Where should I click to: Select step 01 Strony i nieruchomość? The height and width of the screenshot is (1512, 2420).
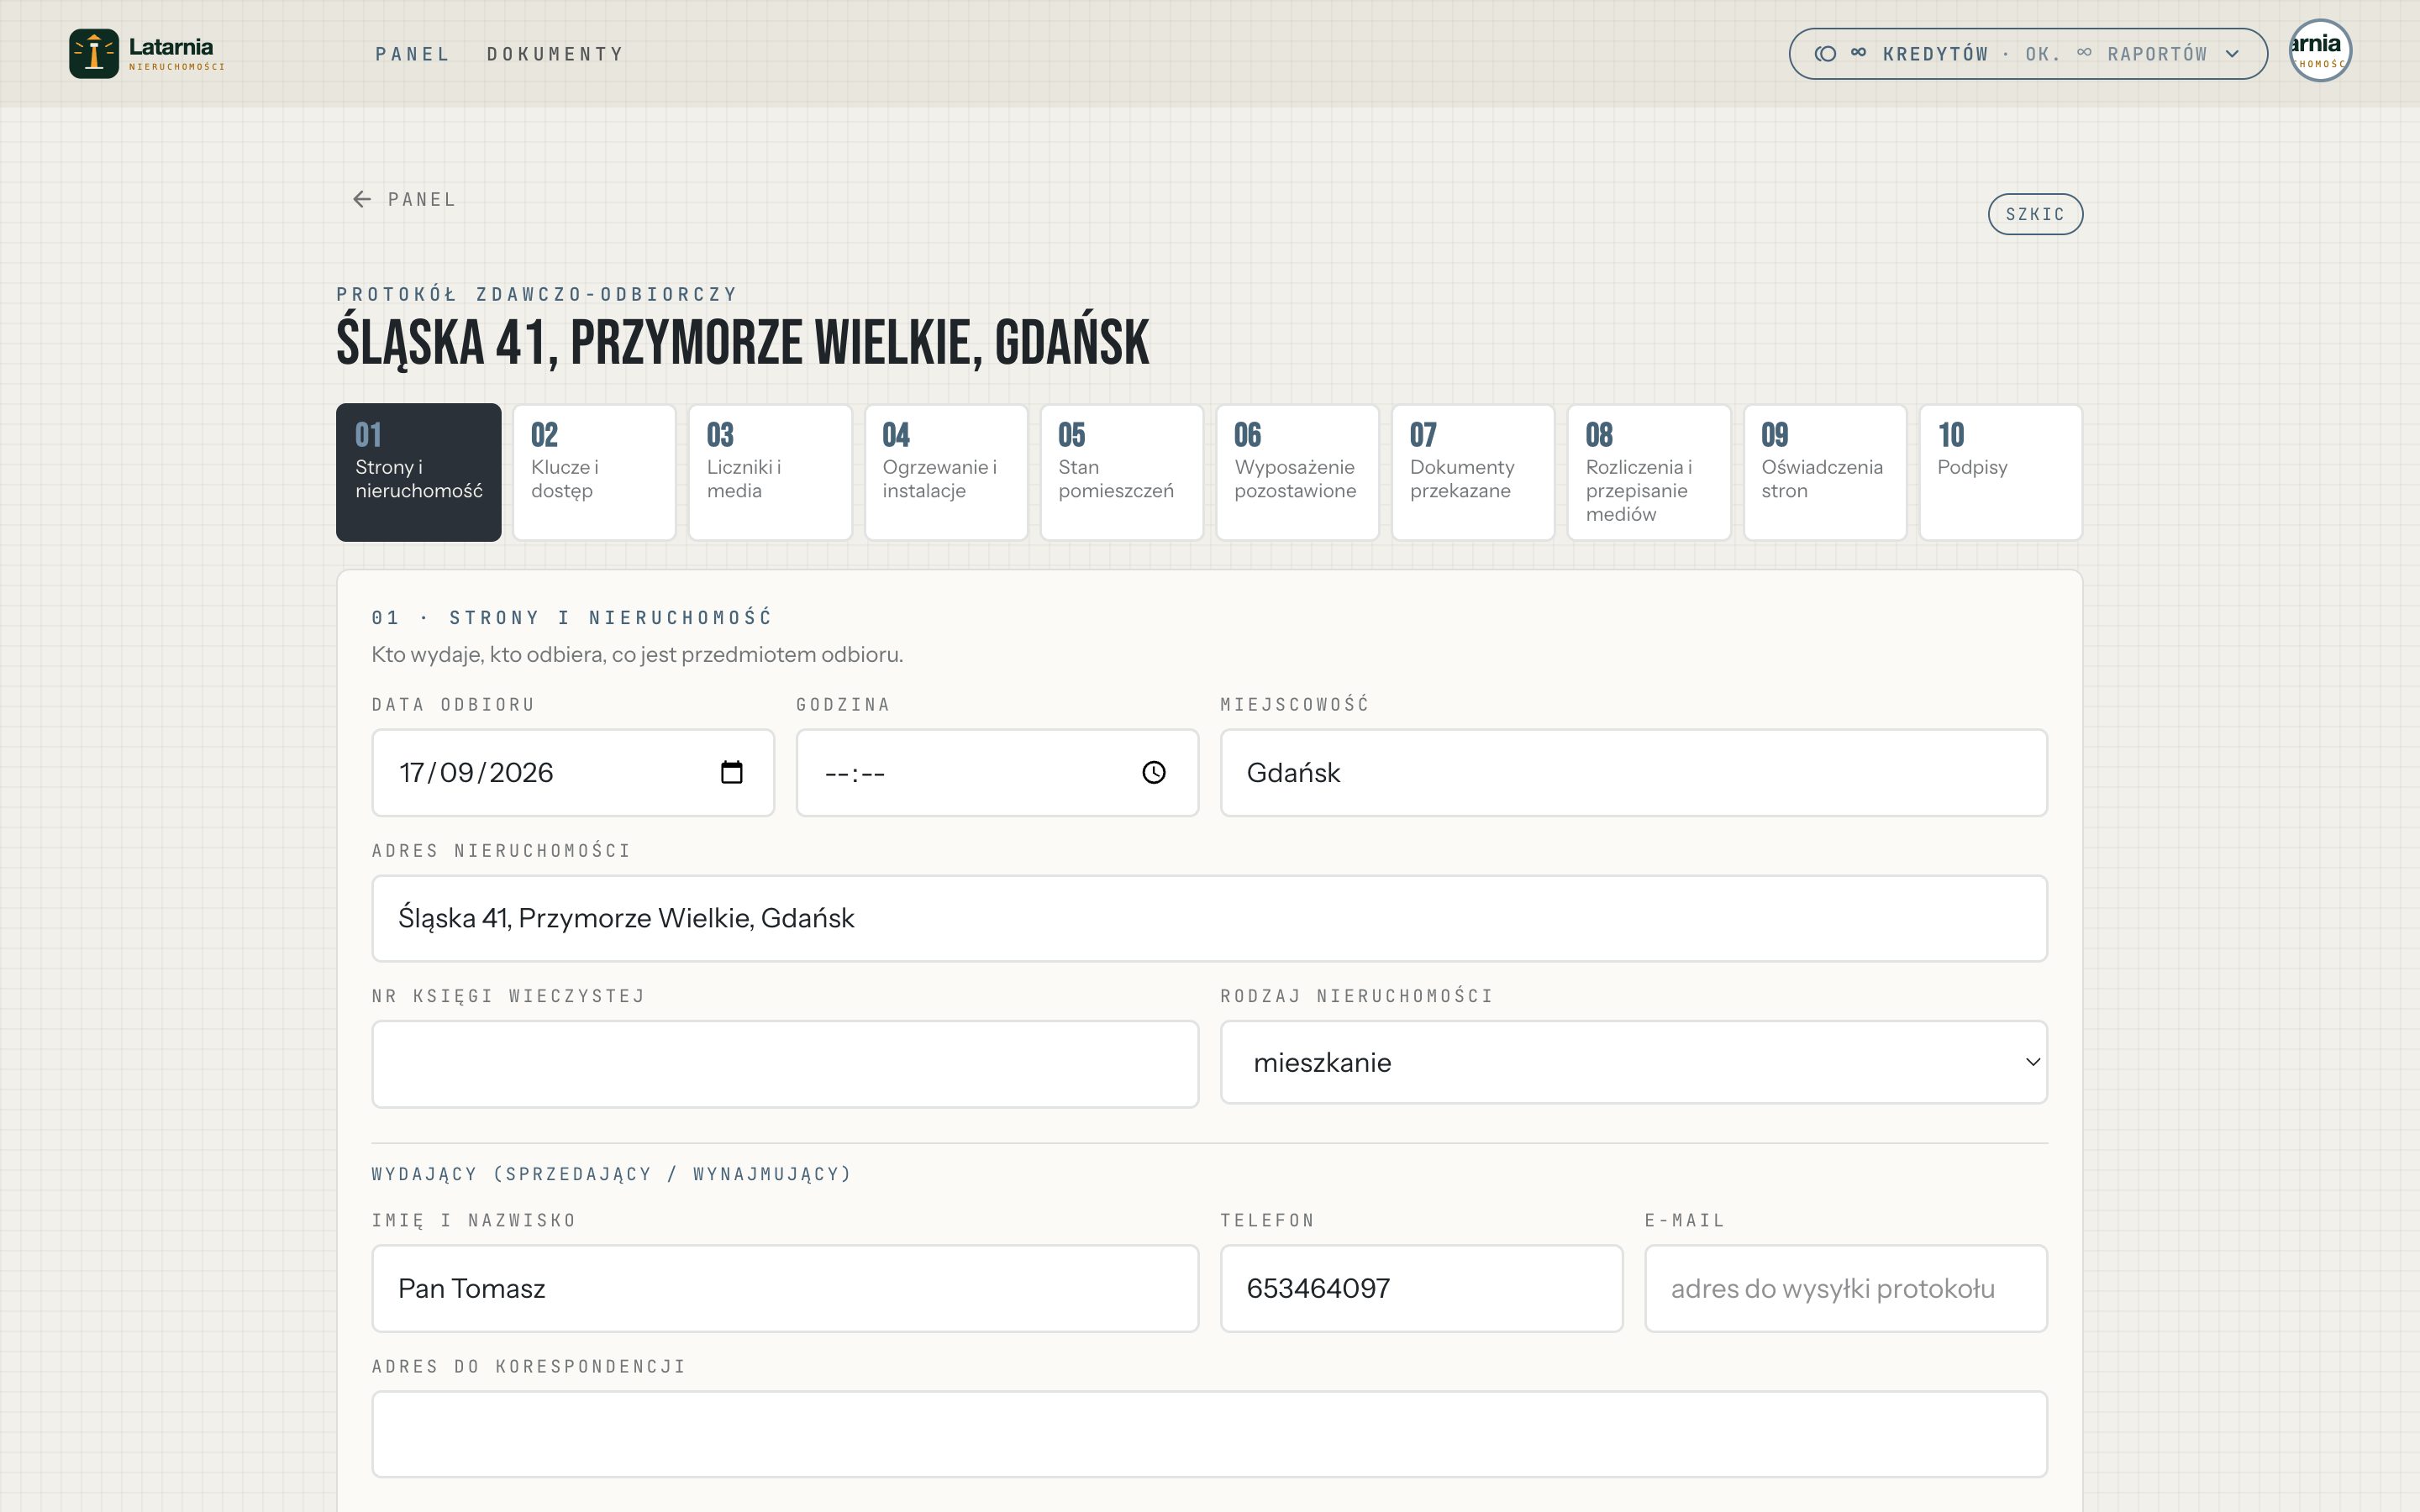point(418,472)
